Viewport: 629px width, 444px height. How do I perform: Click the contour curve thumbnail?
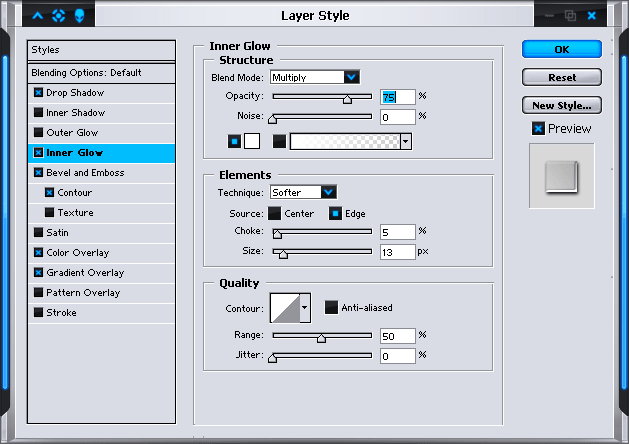tap(285, 308)
